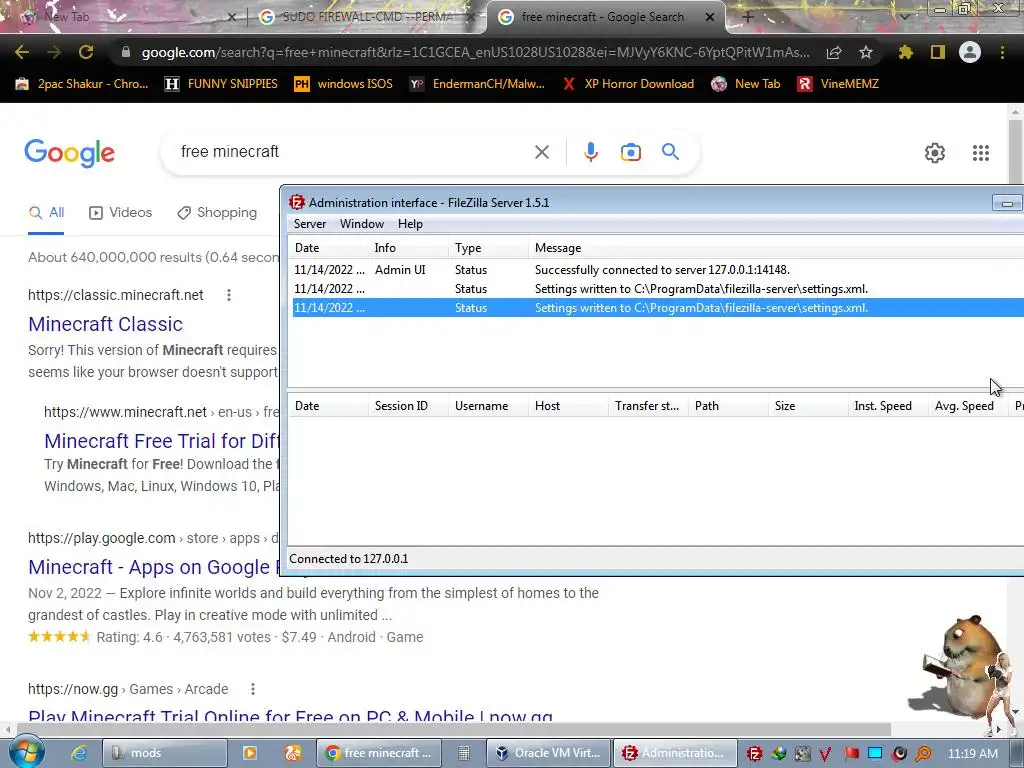The width and height of the screenshot is (1024, 768).
Task: Click the Path column header
Action: tap(728, 406)
